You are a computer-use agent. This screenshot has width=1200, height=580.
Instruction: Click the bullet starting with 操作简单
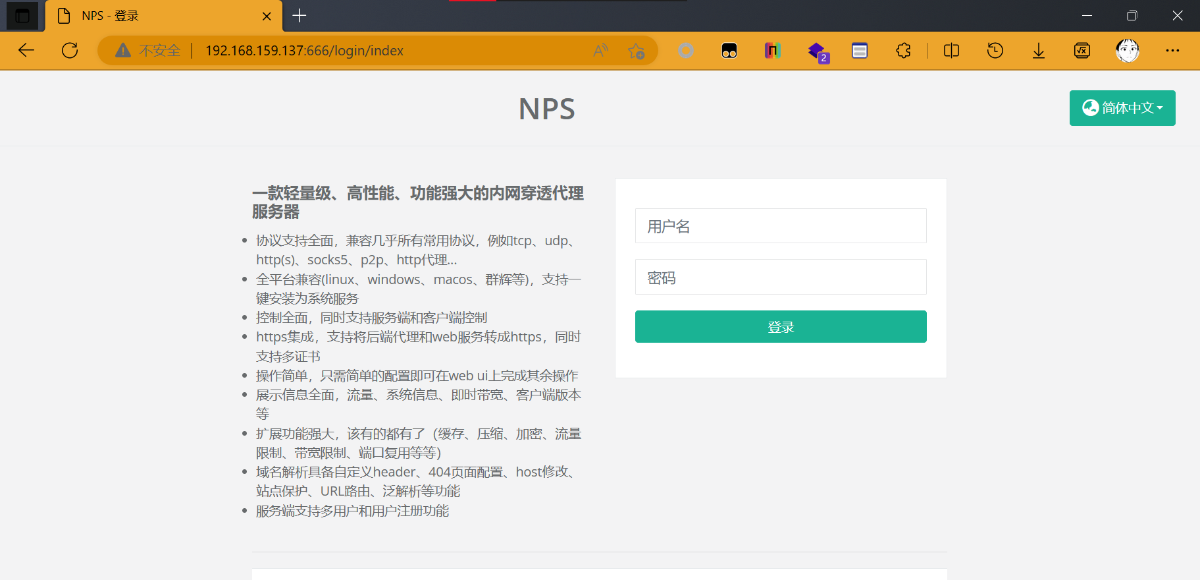coord(417,375)
